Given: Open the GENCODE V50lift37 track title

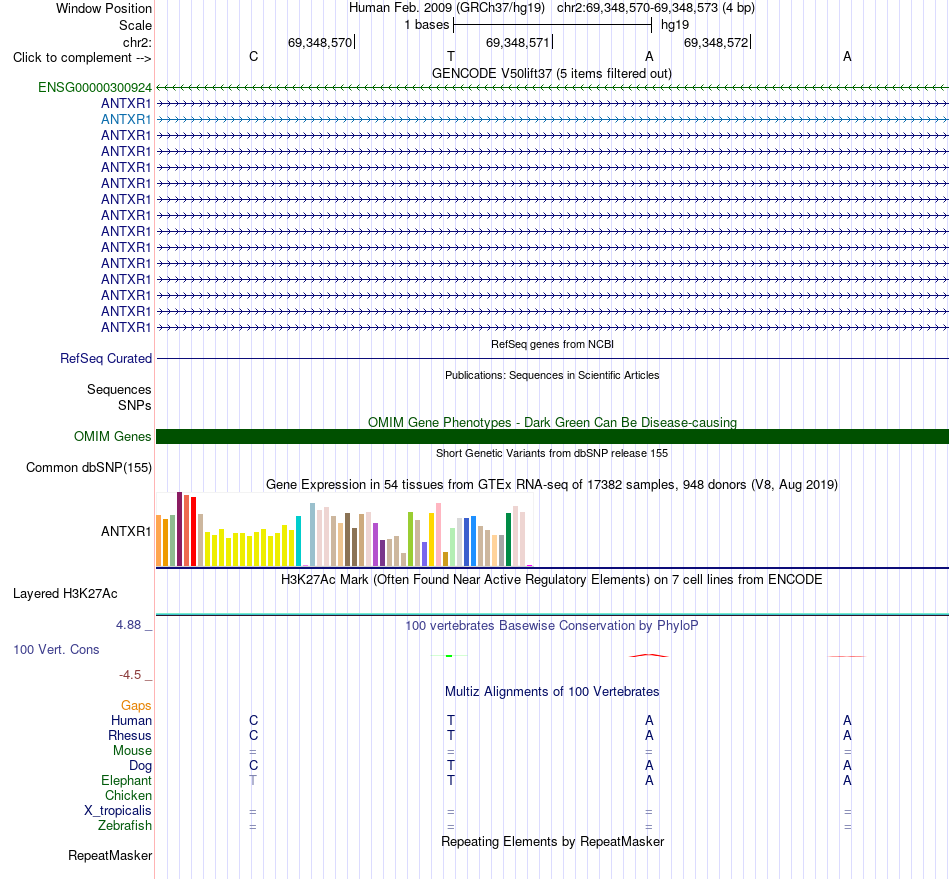Looking at the screenshot, I should pyautogui.click(x=551, y=73).
